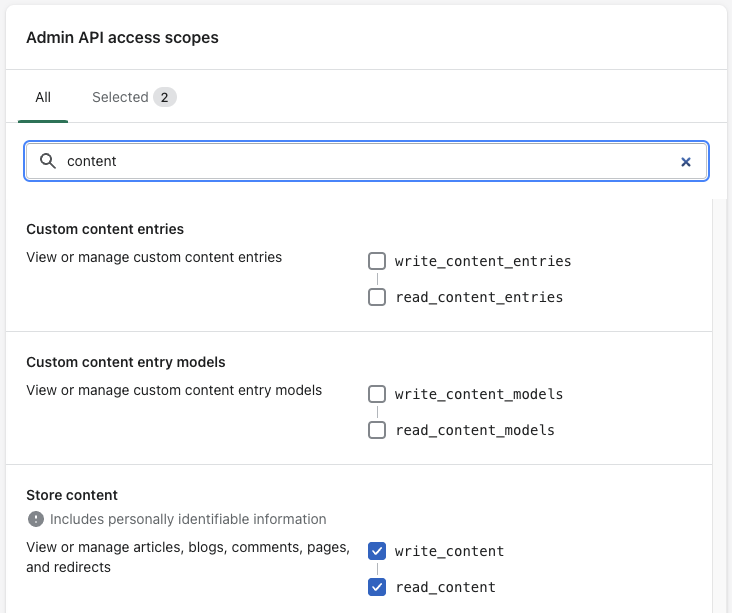Enable write_content_entries scope checkbox
This screenshot has width=732, height=613.
[377, 261]
